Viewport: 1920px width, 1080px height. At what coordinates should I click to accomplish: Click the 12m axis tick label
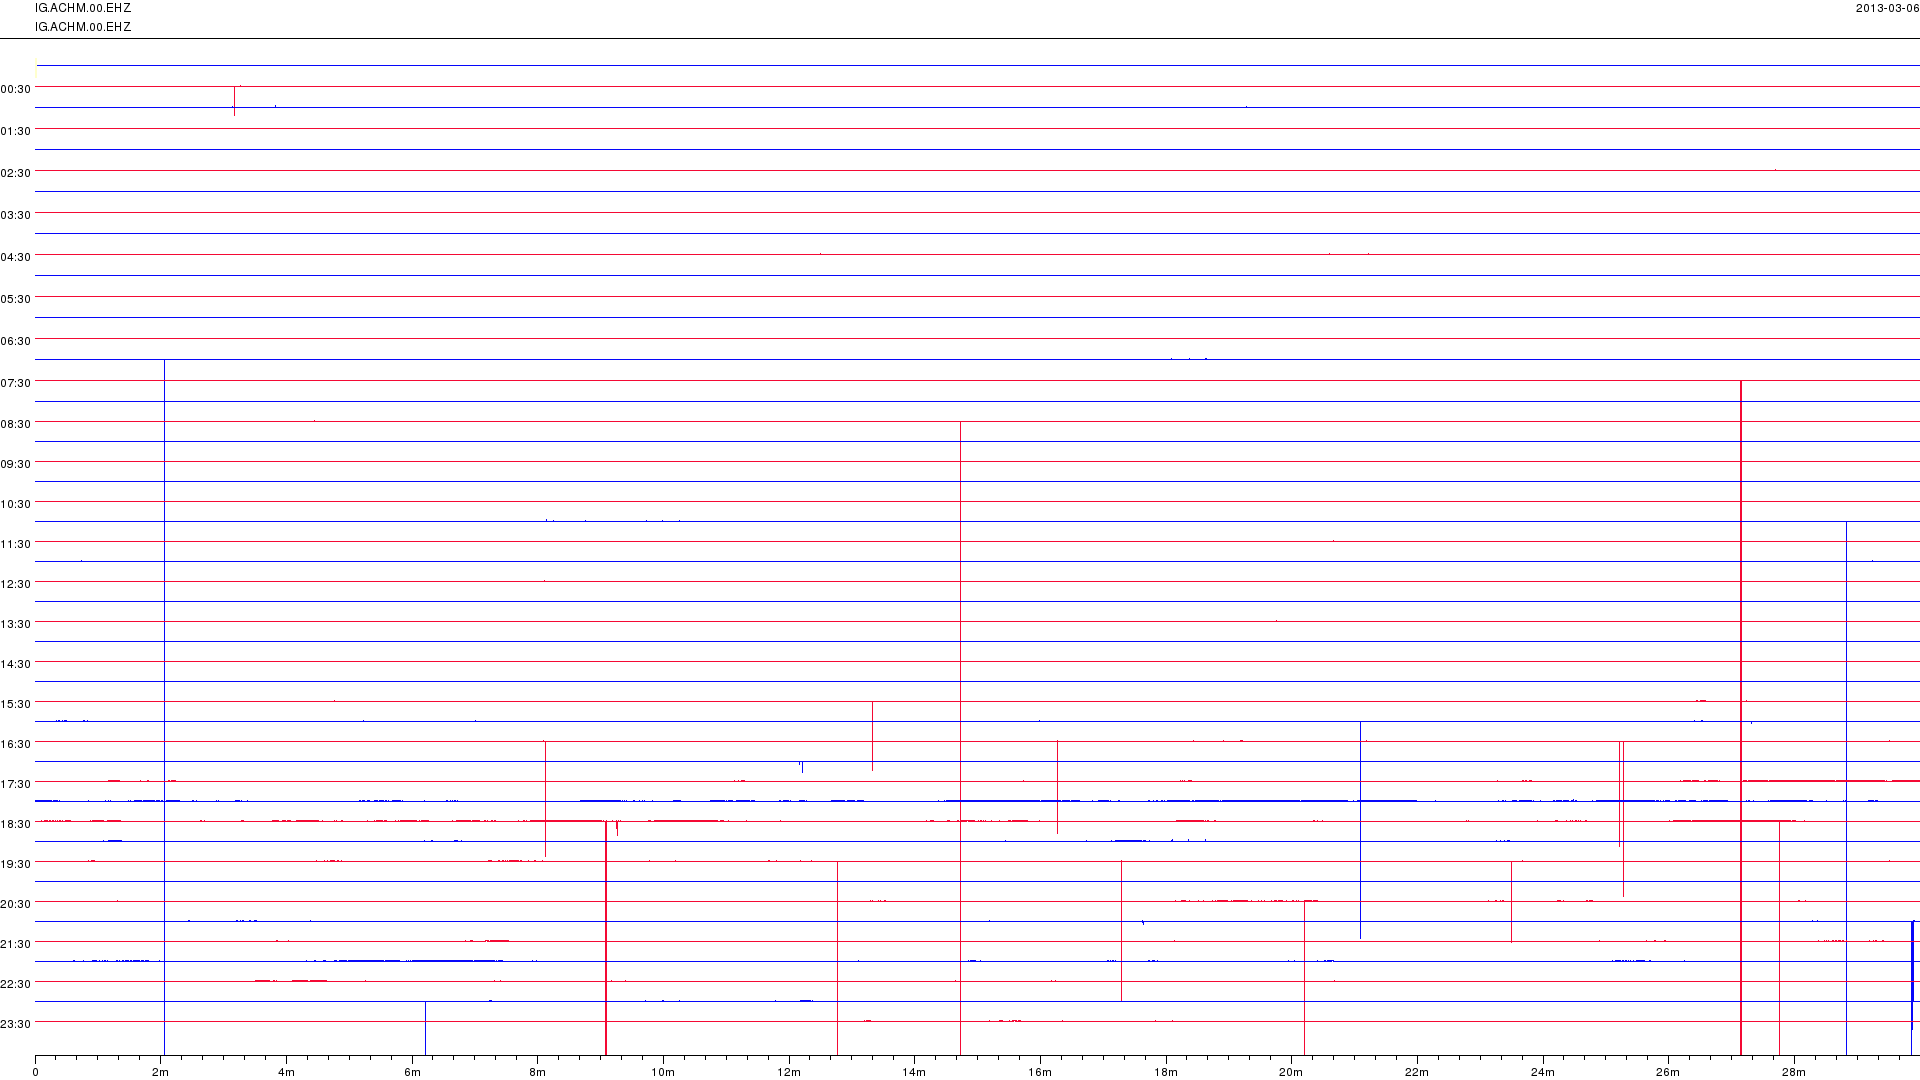(789, 1073)
